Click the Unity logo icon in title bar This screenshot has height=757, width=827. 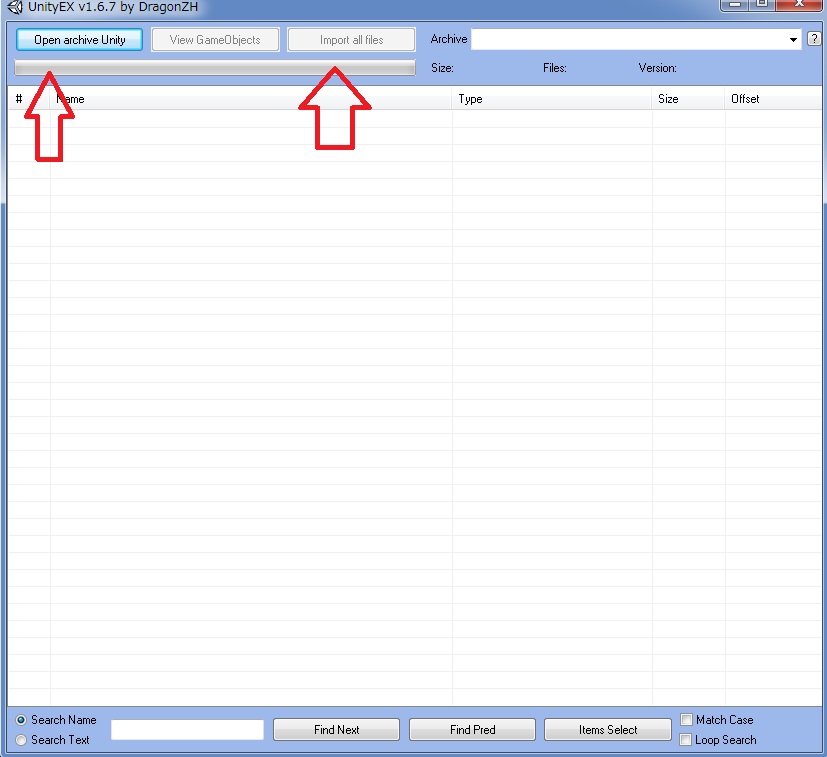[x=15, y=7]
